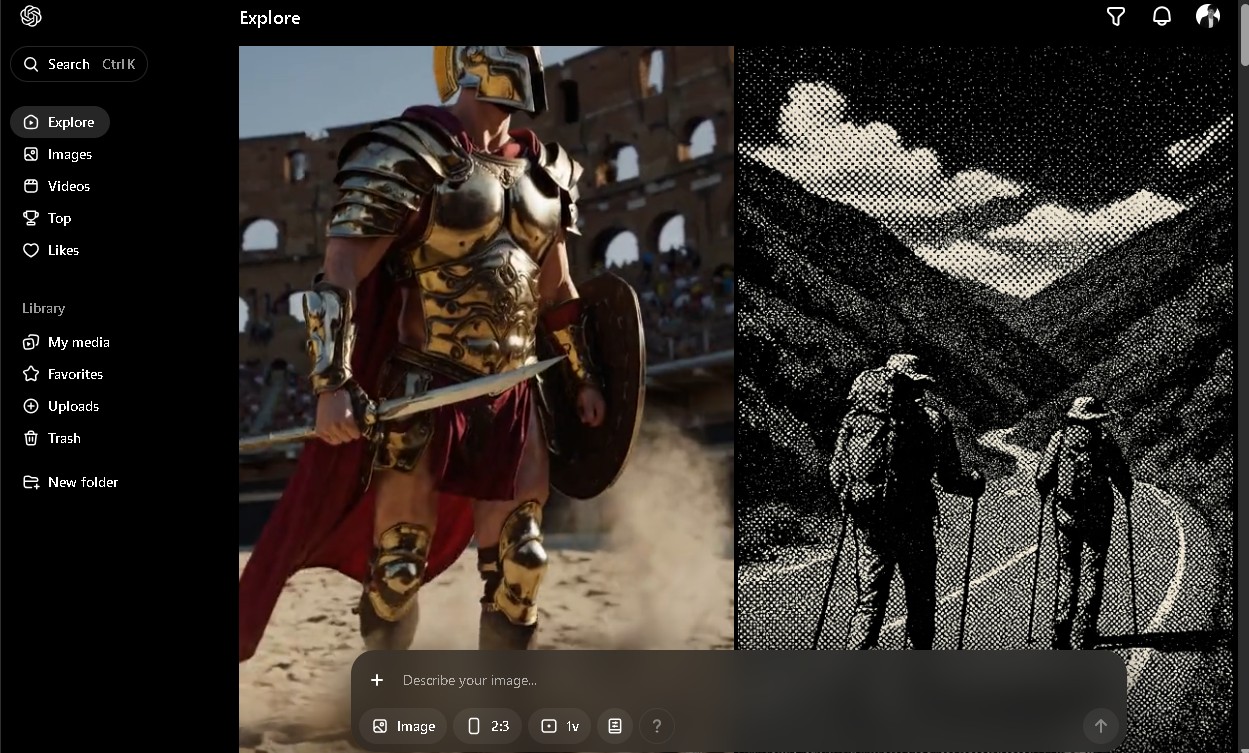Click the question mark help icon
The height and width of the screenshot is (753, 1249).
(x=657, y=726)
